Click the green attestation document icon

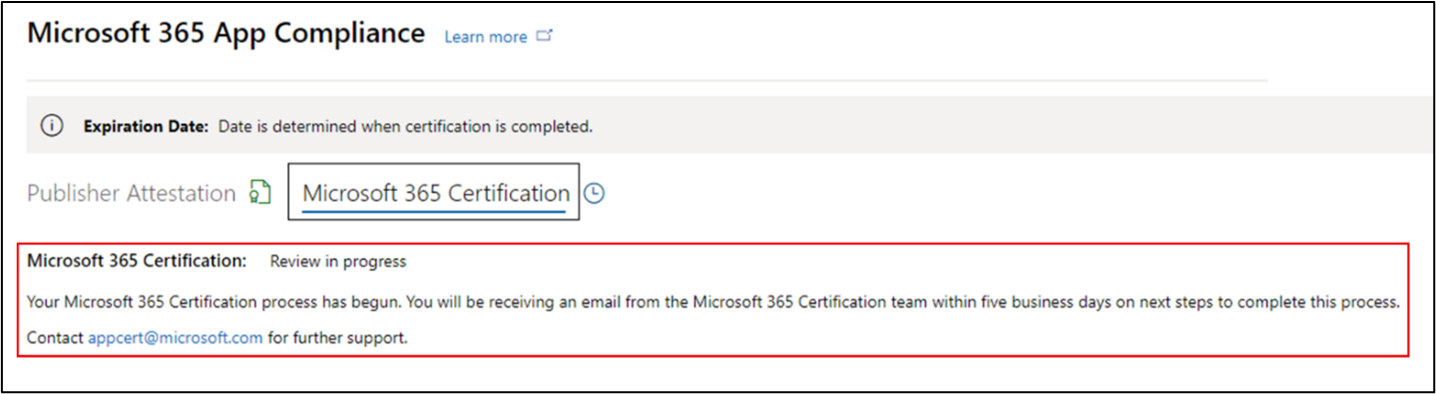[x=260, y=192]
